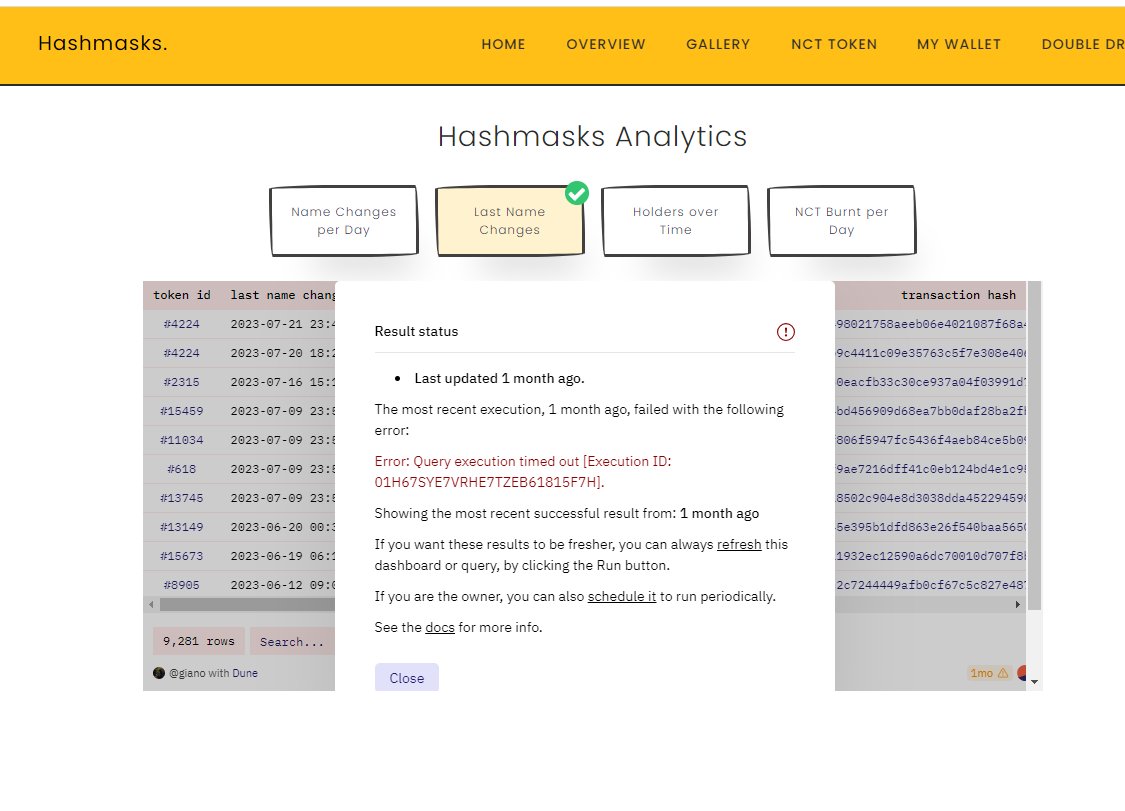Select the Holders over Time tab
The image size is (1125, 811).
pos(675,220)
